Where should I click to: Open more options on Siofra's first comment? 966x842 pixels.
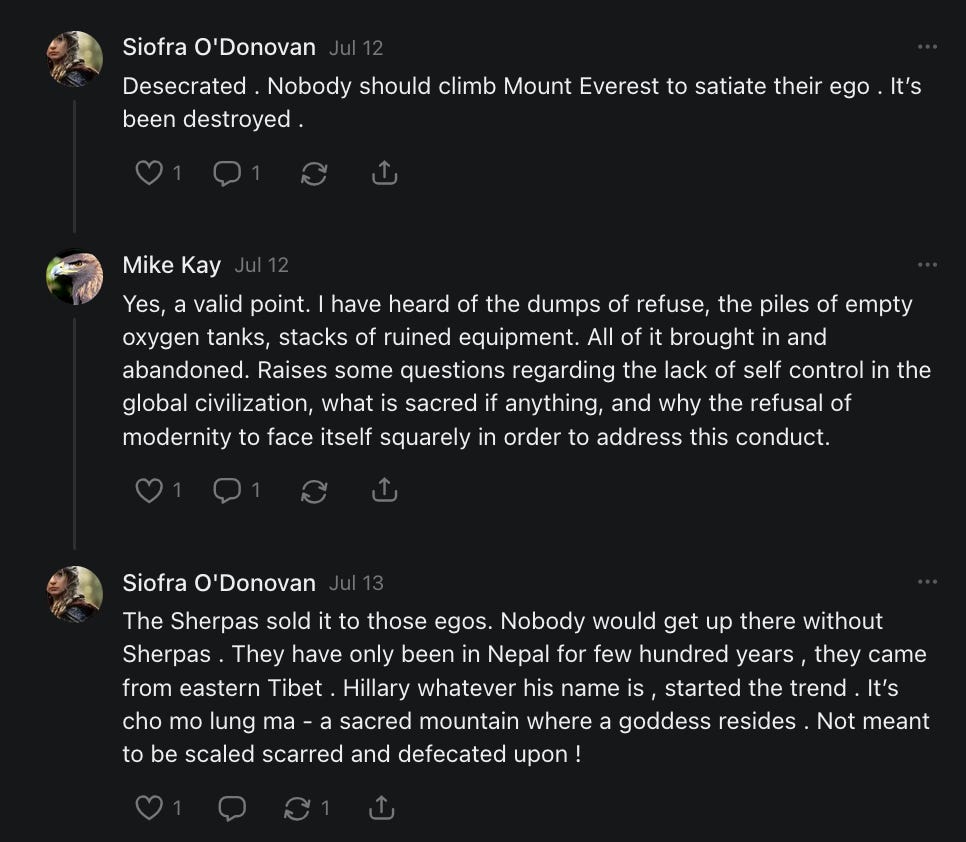pos(927,47)
